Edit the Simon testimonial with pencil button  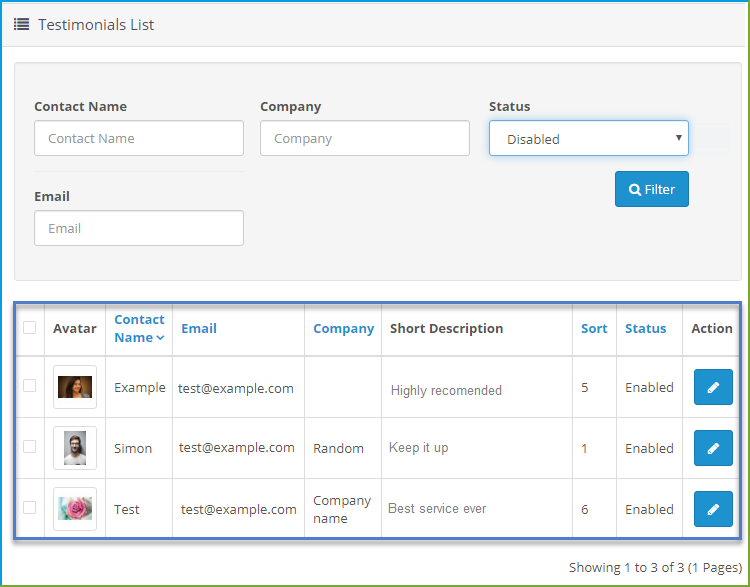(713, 448)
